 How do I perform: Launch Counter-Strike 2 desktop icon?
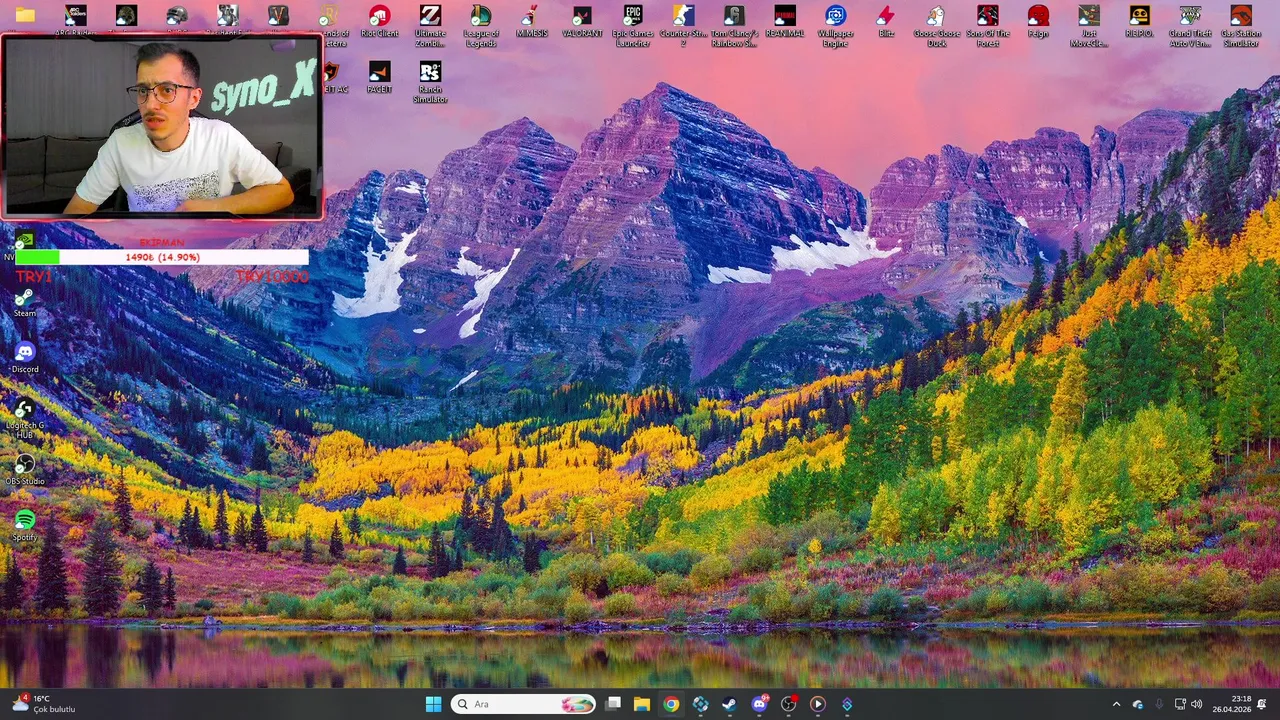683,26
